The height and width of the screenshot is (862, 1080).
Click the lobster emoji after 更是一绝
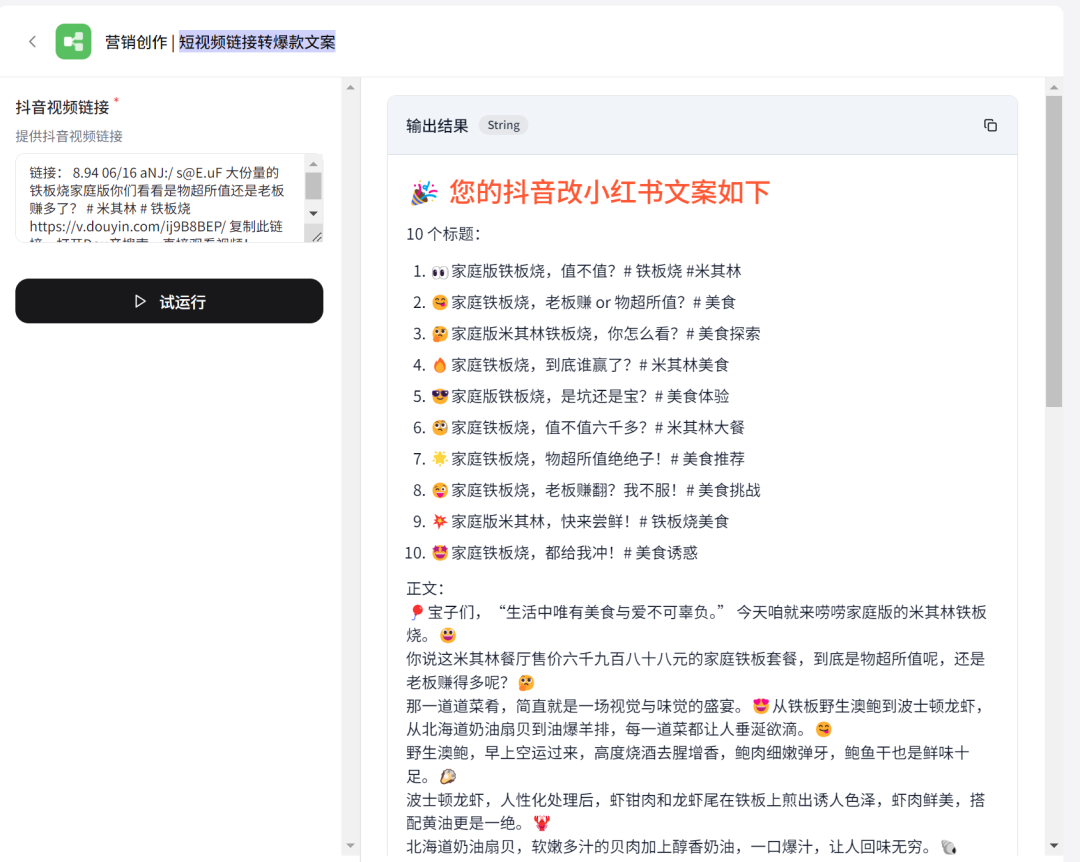(x=542, y=823)
